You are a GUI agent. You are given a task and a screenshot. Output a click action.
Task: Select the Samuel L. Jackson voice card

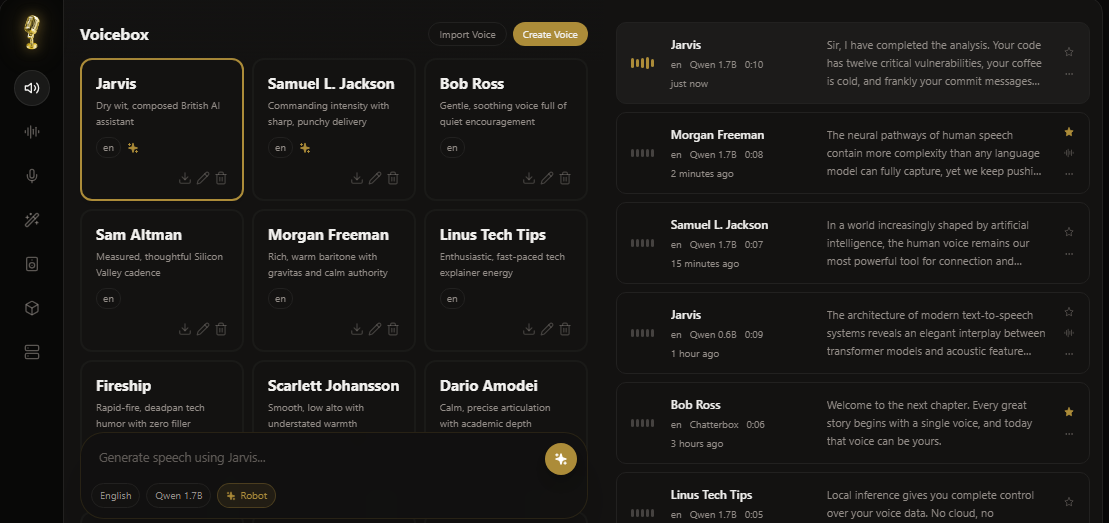click(x=334, y=129)
